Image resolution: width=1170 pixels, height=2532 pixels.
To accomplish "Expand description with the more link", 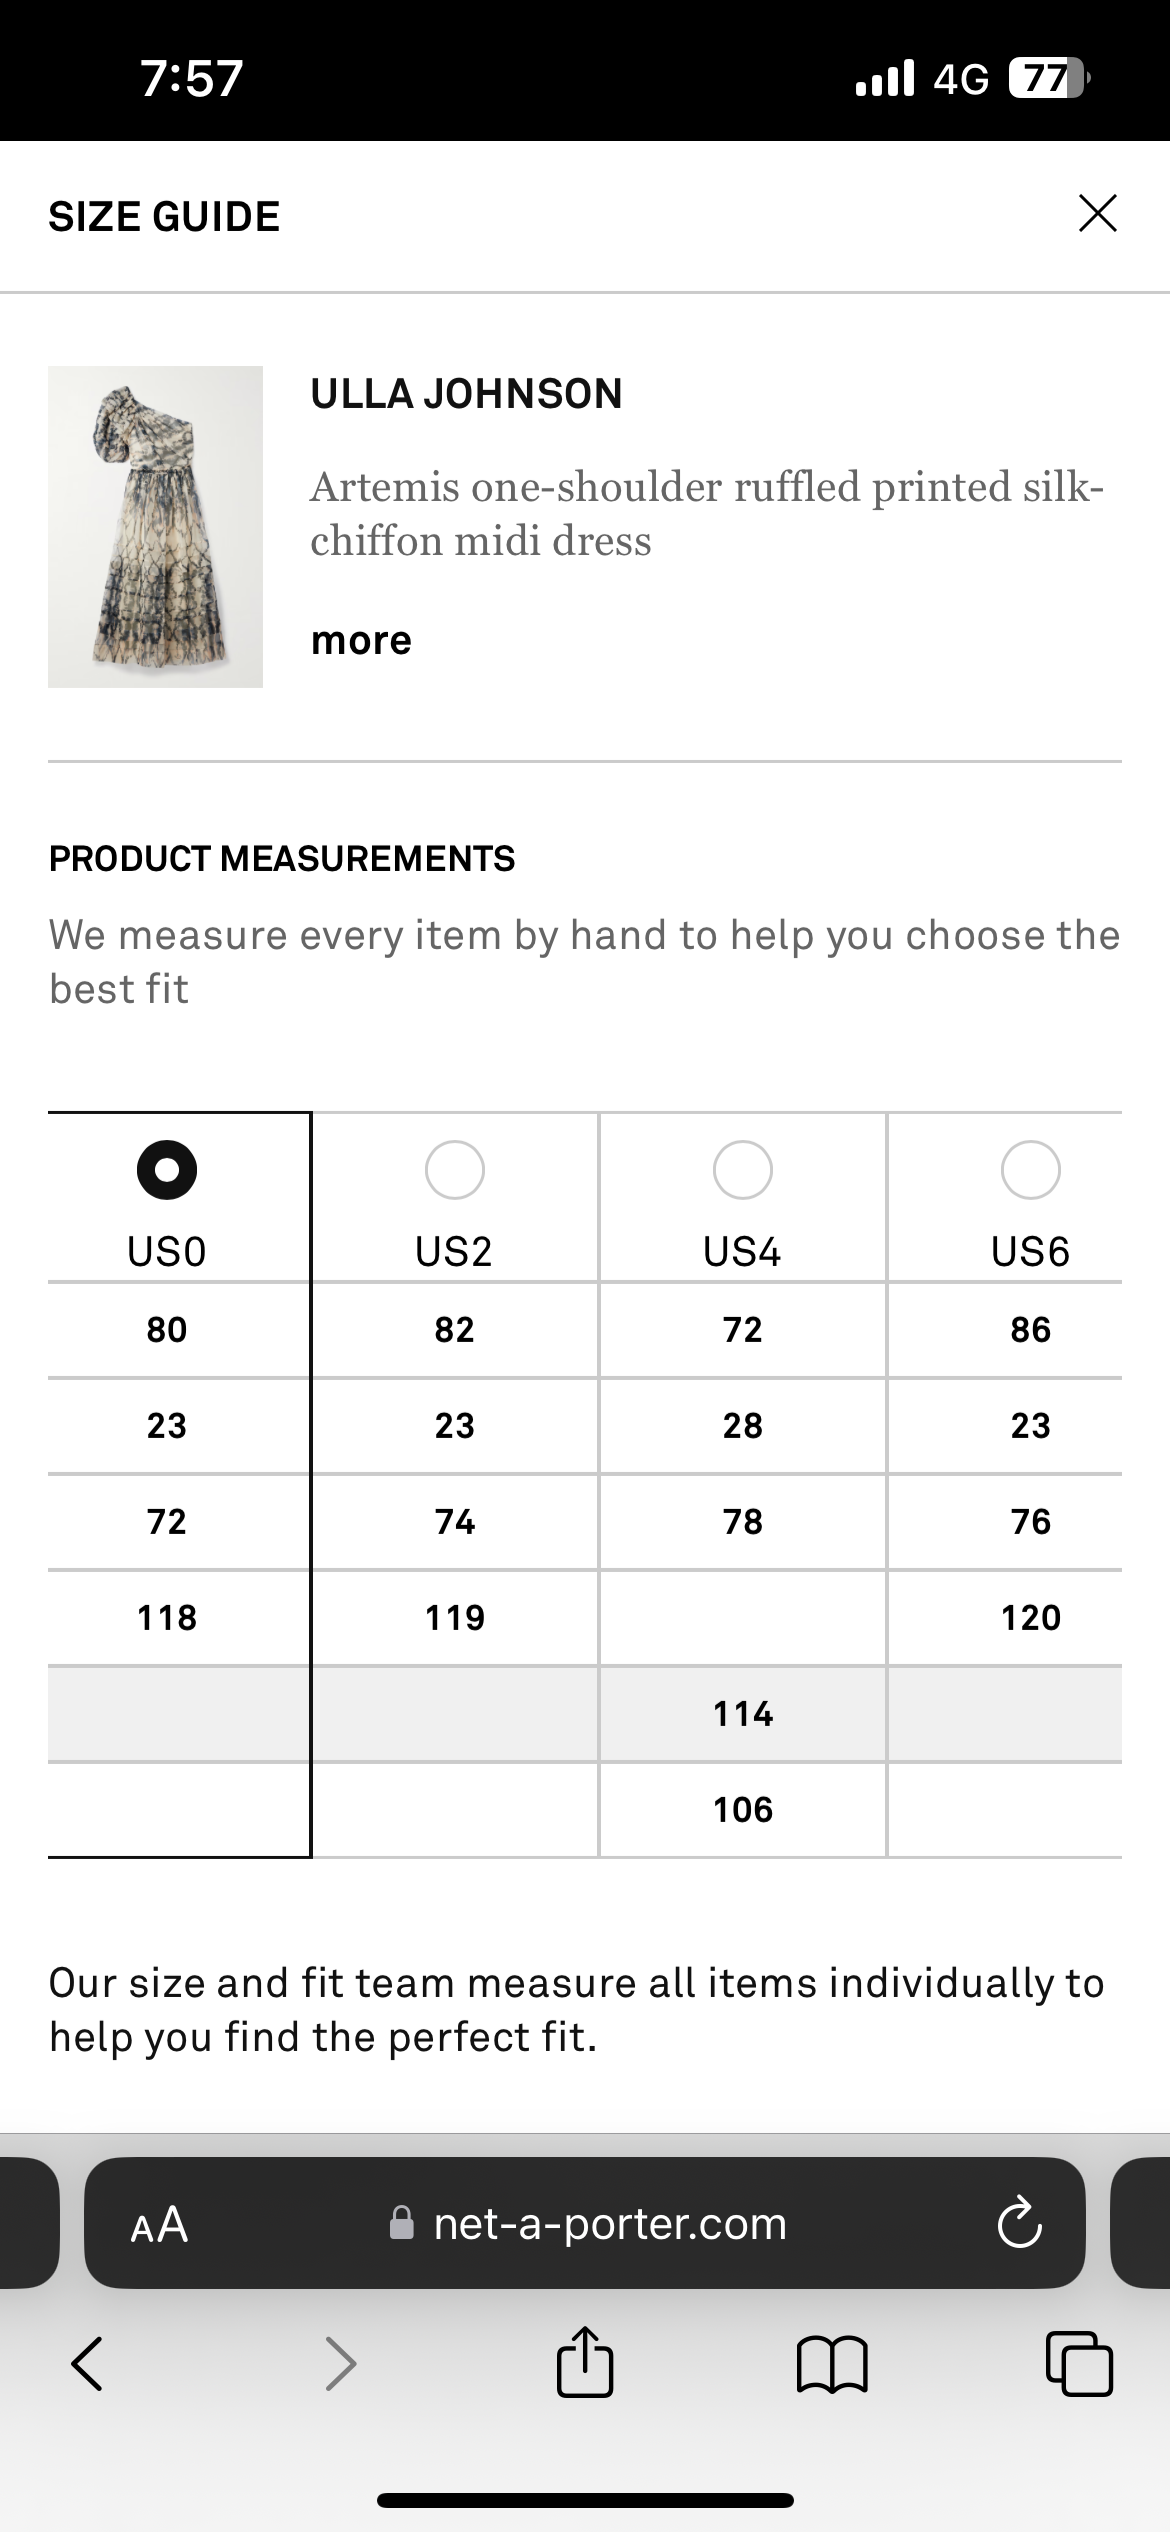I will (x=361, y=641).
